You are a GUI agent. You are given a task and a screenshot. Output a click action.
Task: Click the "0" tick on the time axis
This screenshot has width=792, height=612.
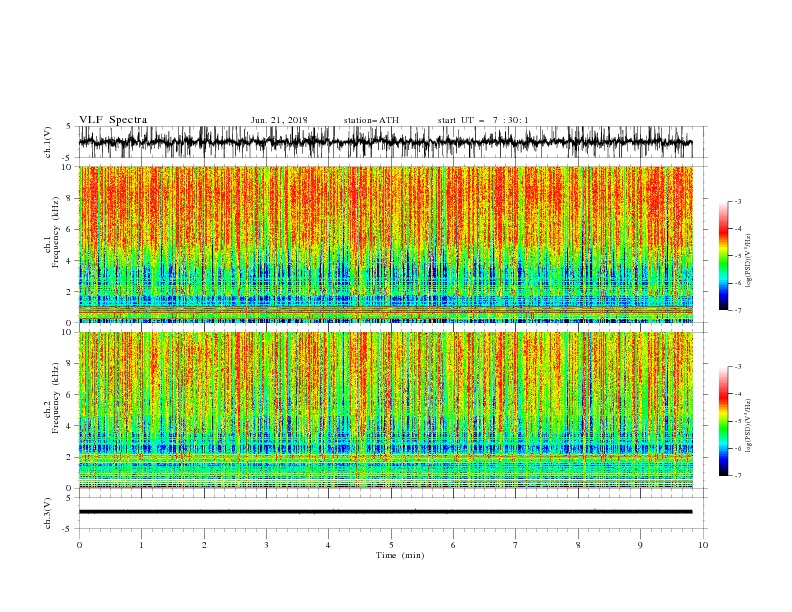79,545
